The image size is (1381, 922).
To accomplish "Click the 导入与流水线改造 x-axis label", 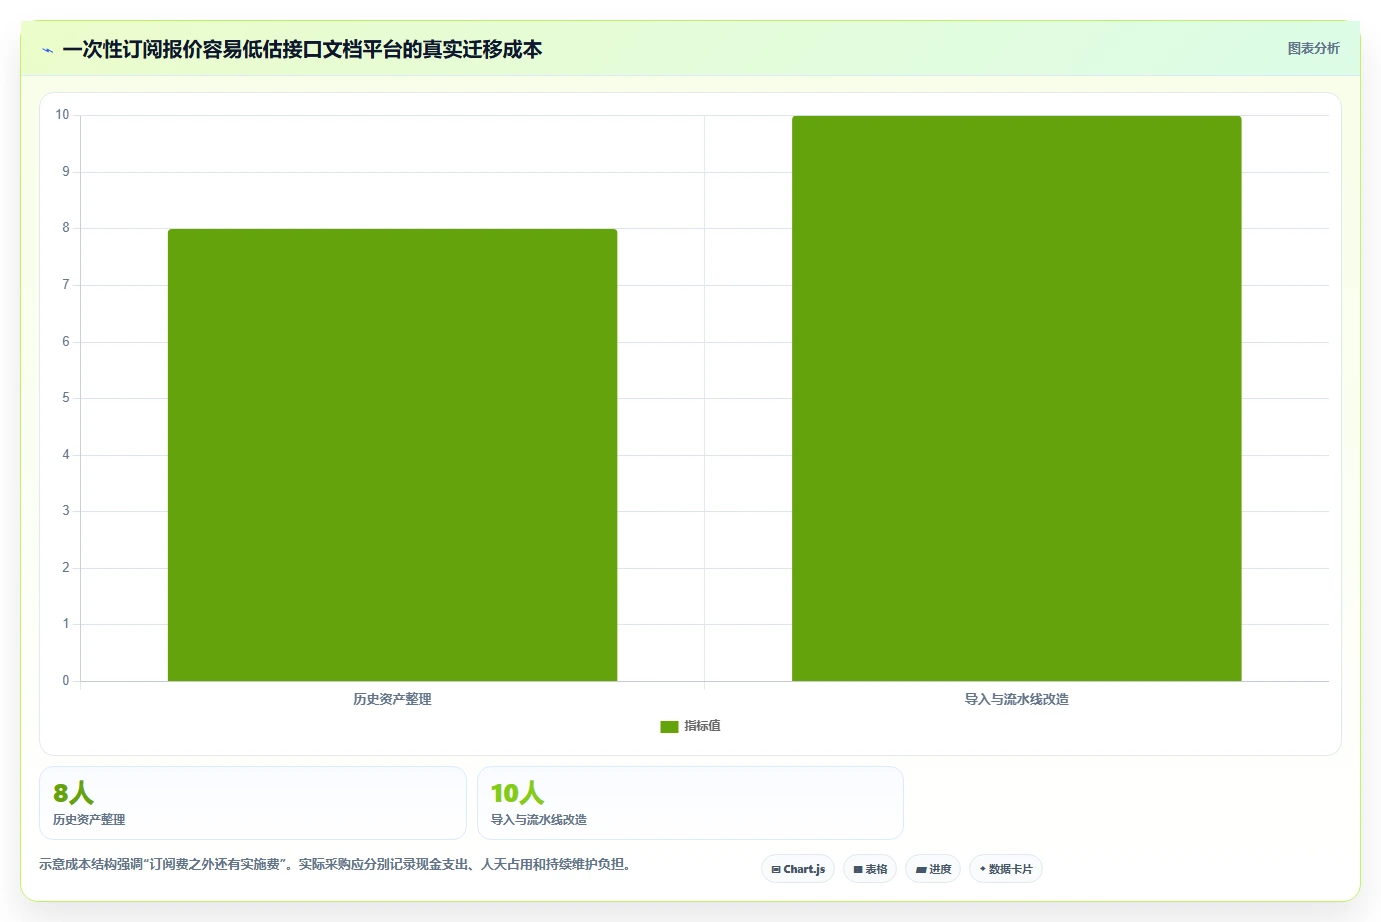I will tap(1016, 699).
